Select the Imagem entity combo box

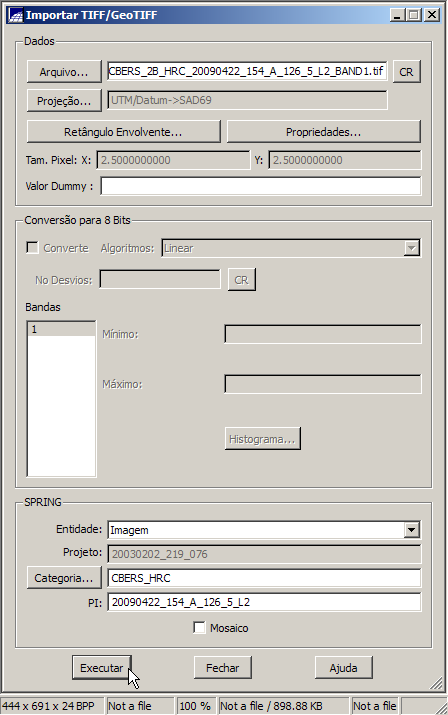[264, 530]
